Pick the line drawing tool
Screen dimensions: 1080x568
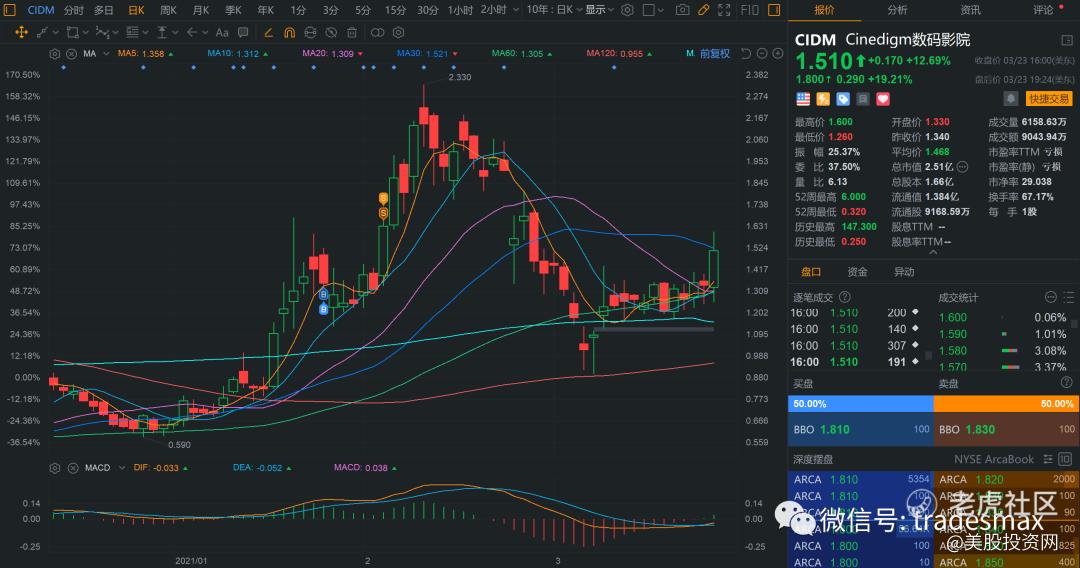pyautogui.click(x=42, y=32)
